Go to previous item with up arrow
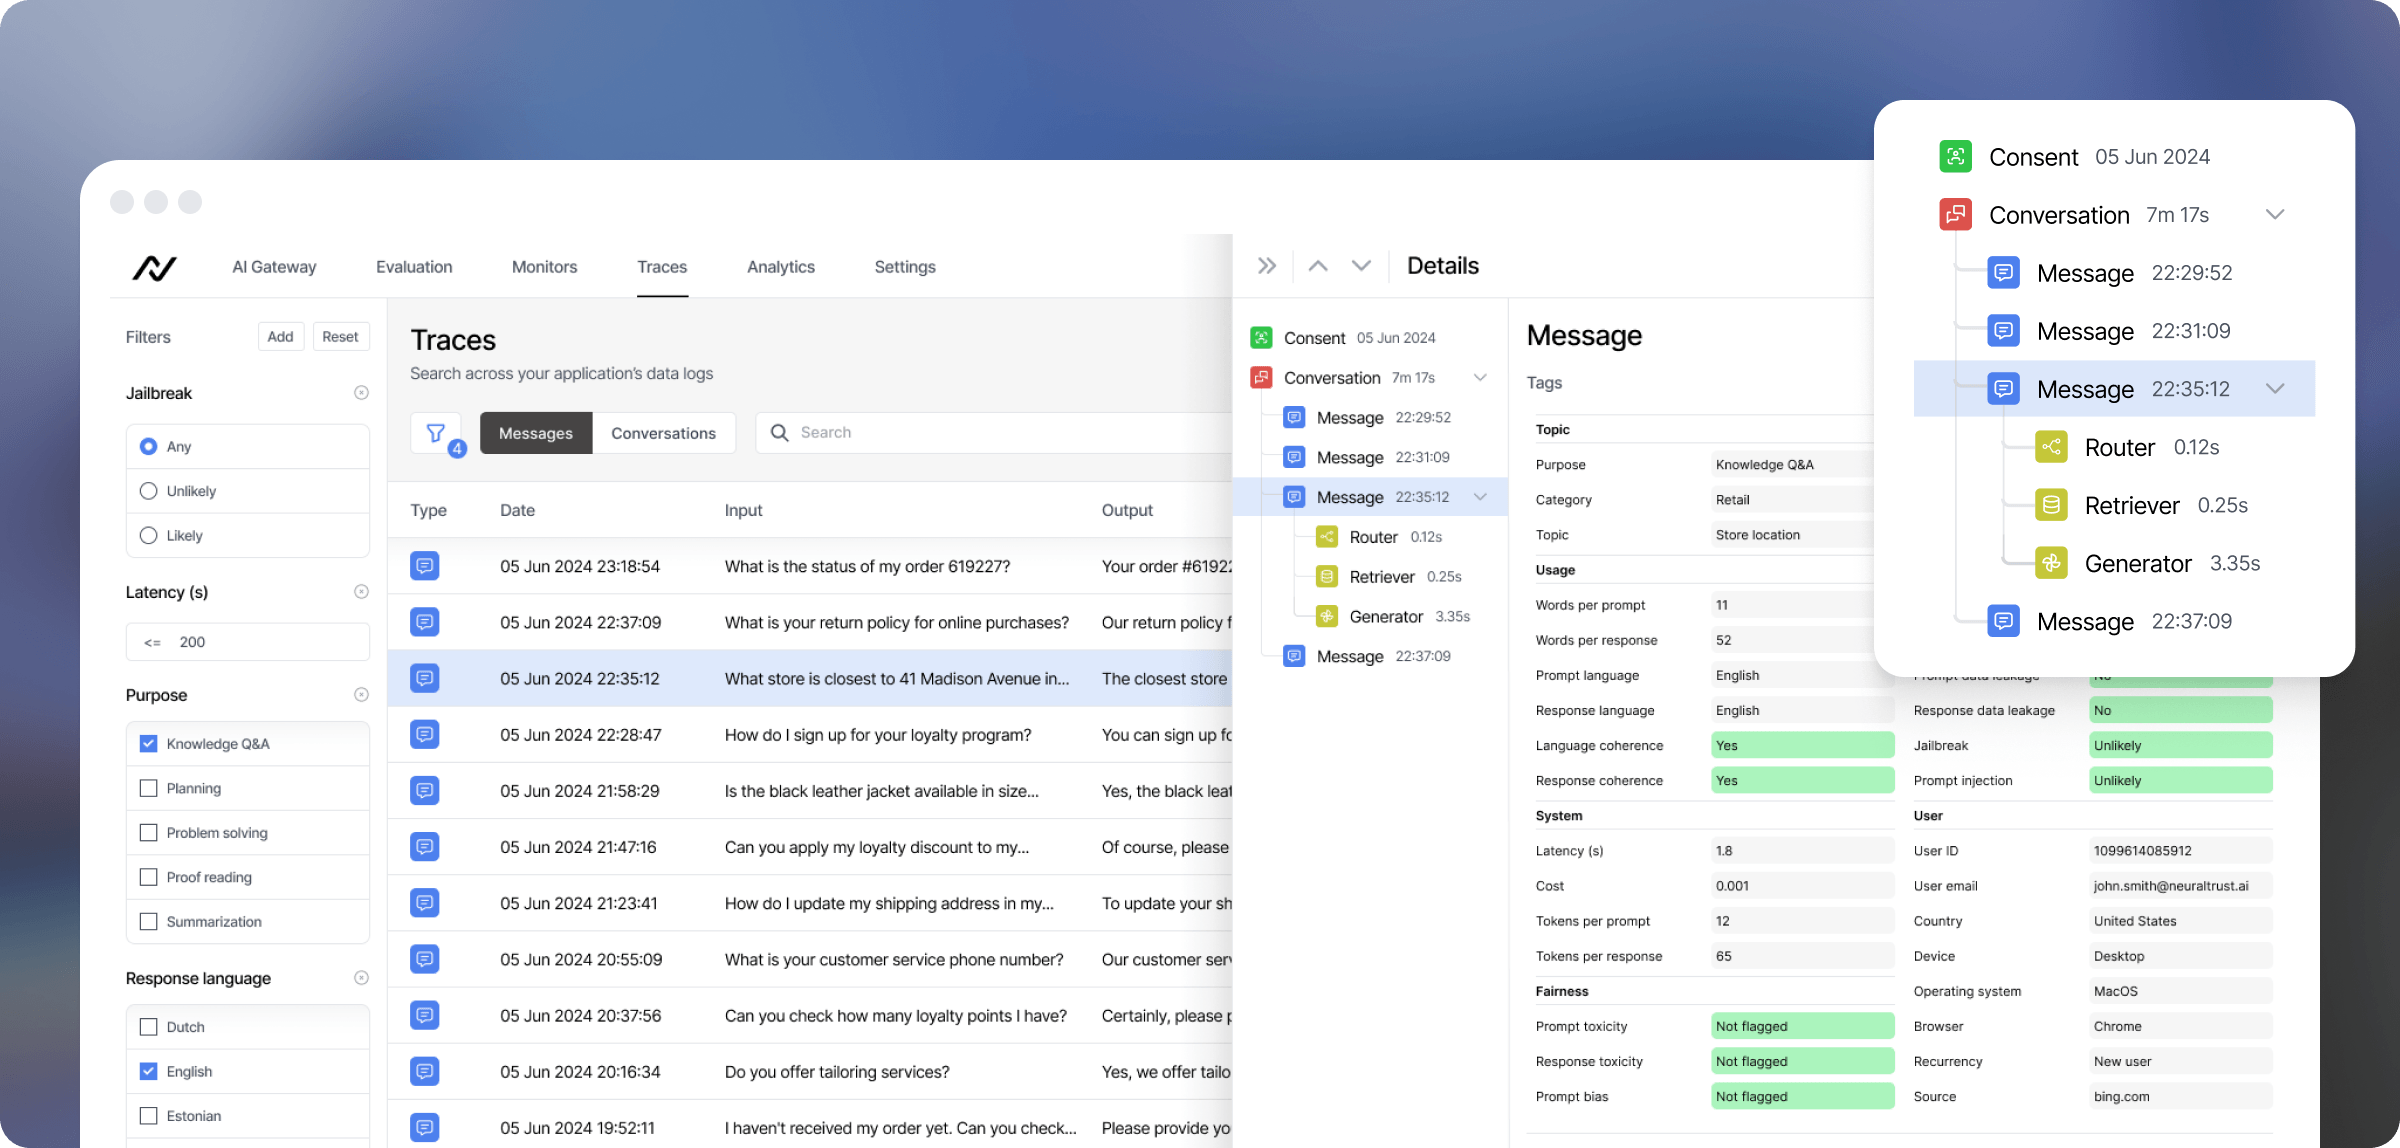 point(1318,266)
